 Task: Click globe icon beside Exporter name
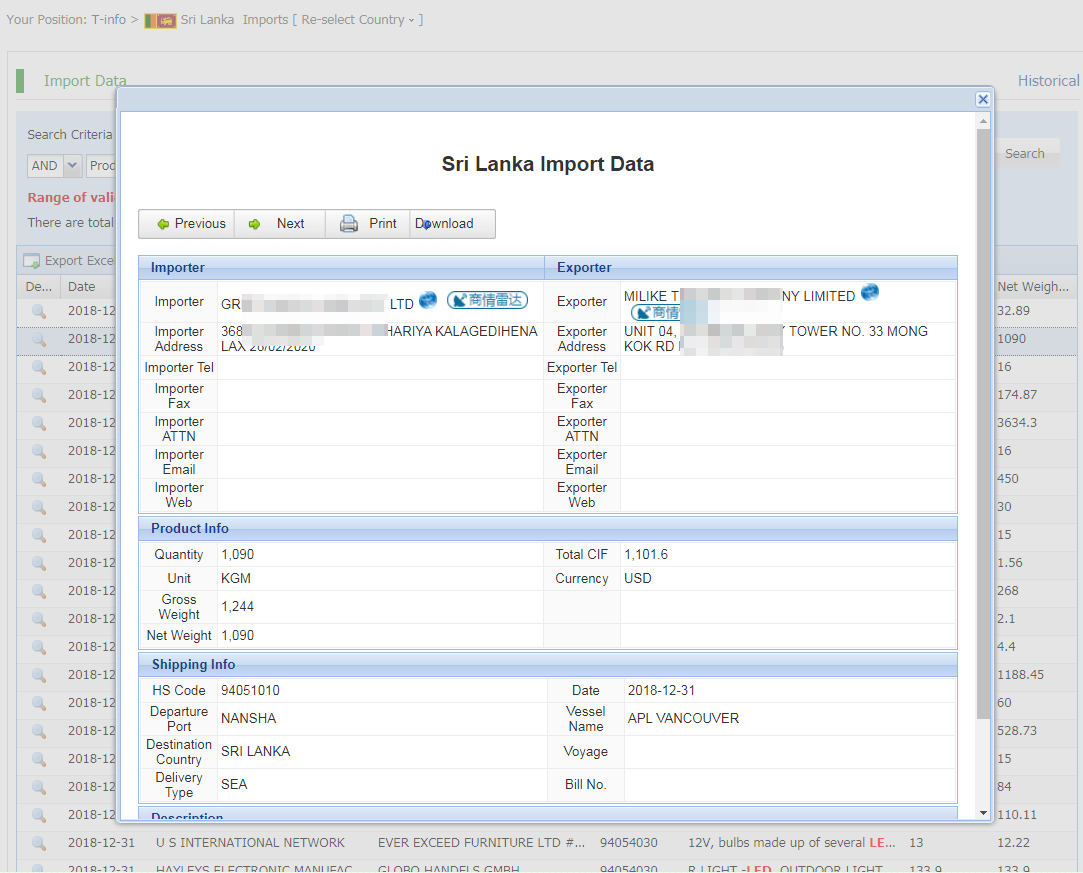coord(870,292)
